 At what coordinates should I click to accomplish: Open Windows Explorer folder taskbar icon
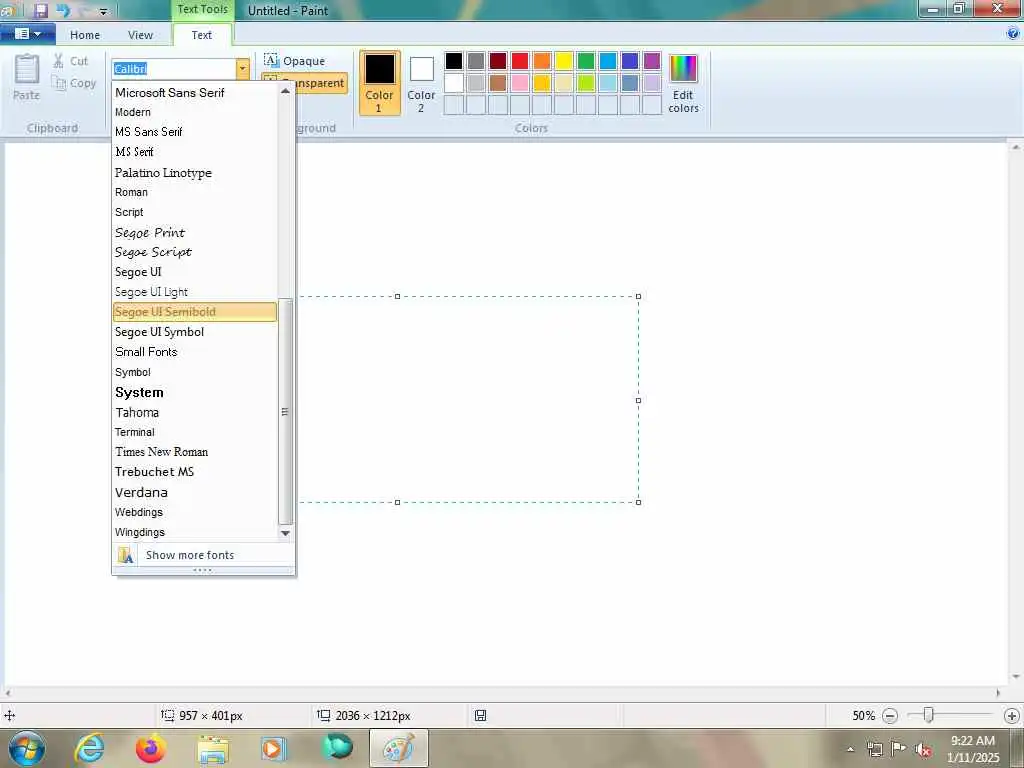(x=213, y=748)
